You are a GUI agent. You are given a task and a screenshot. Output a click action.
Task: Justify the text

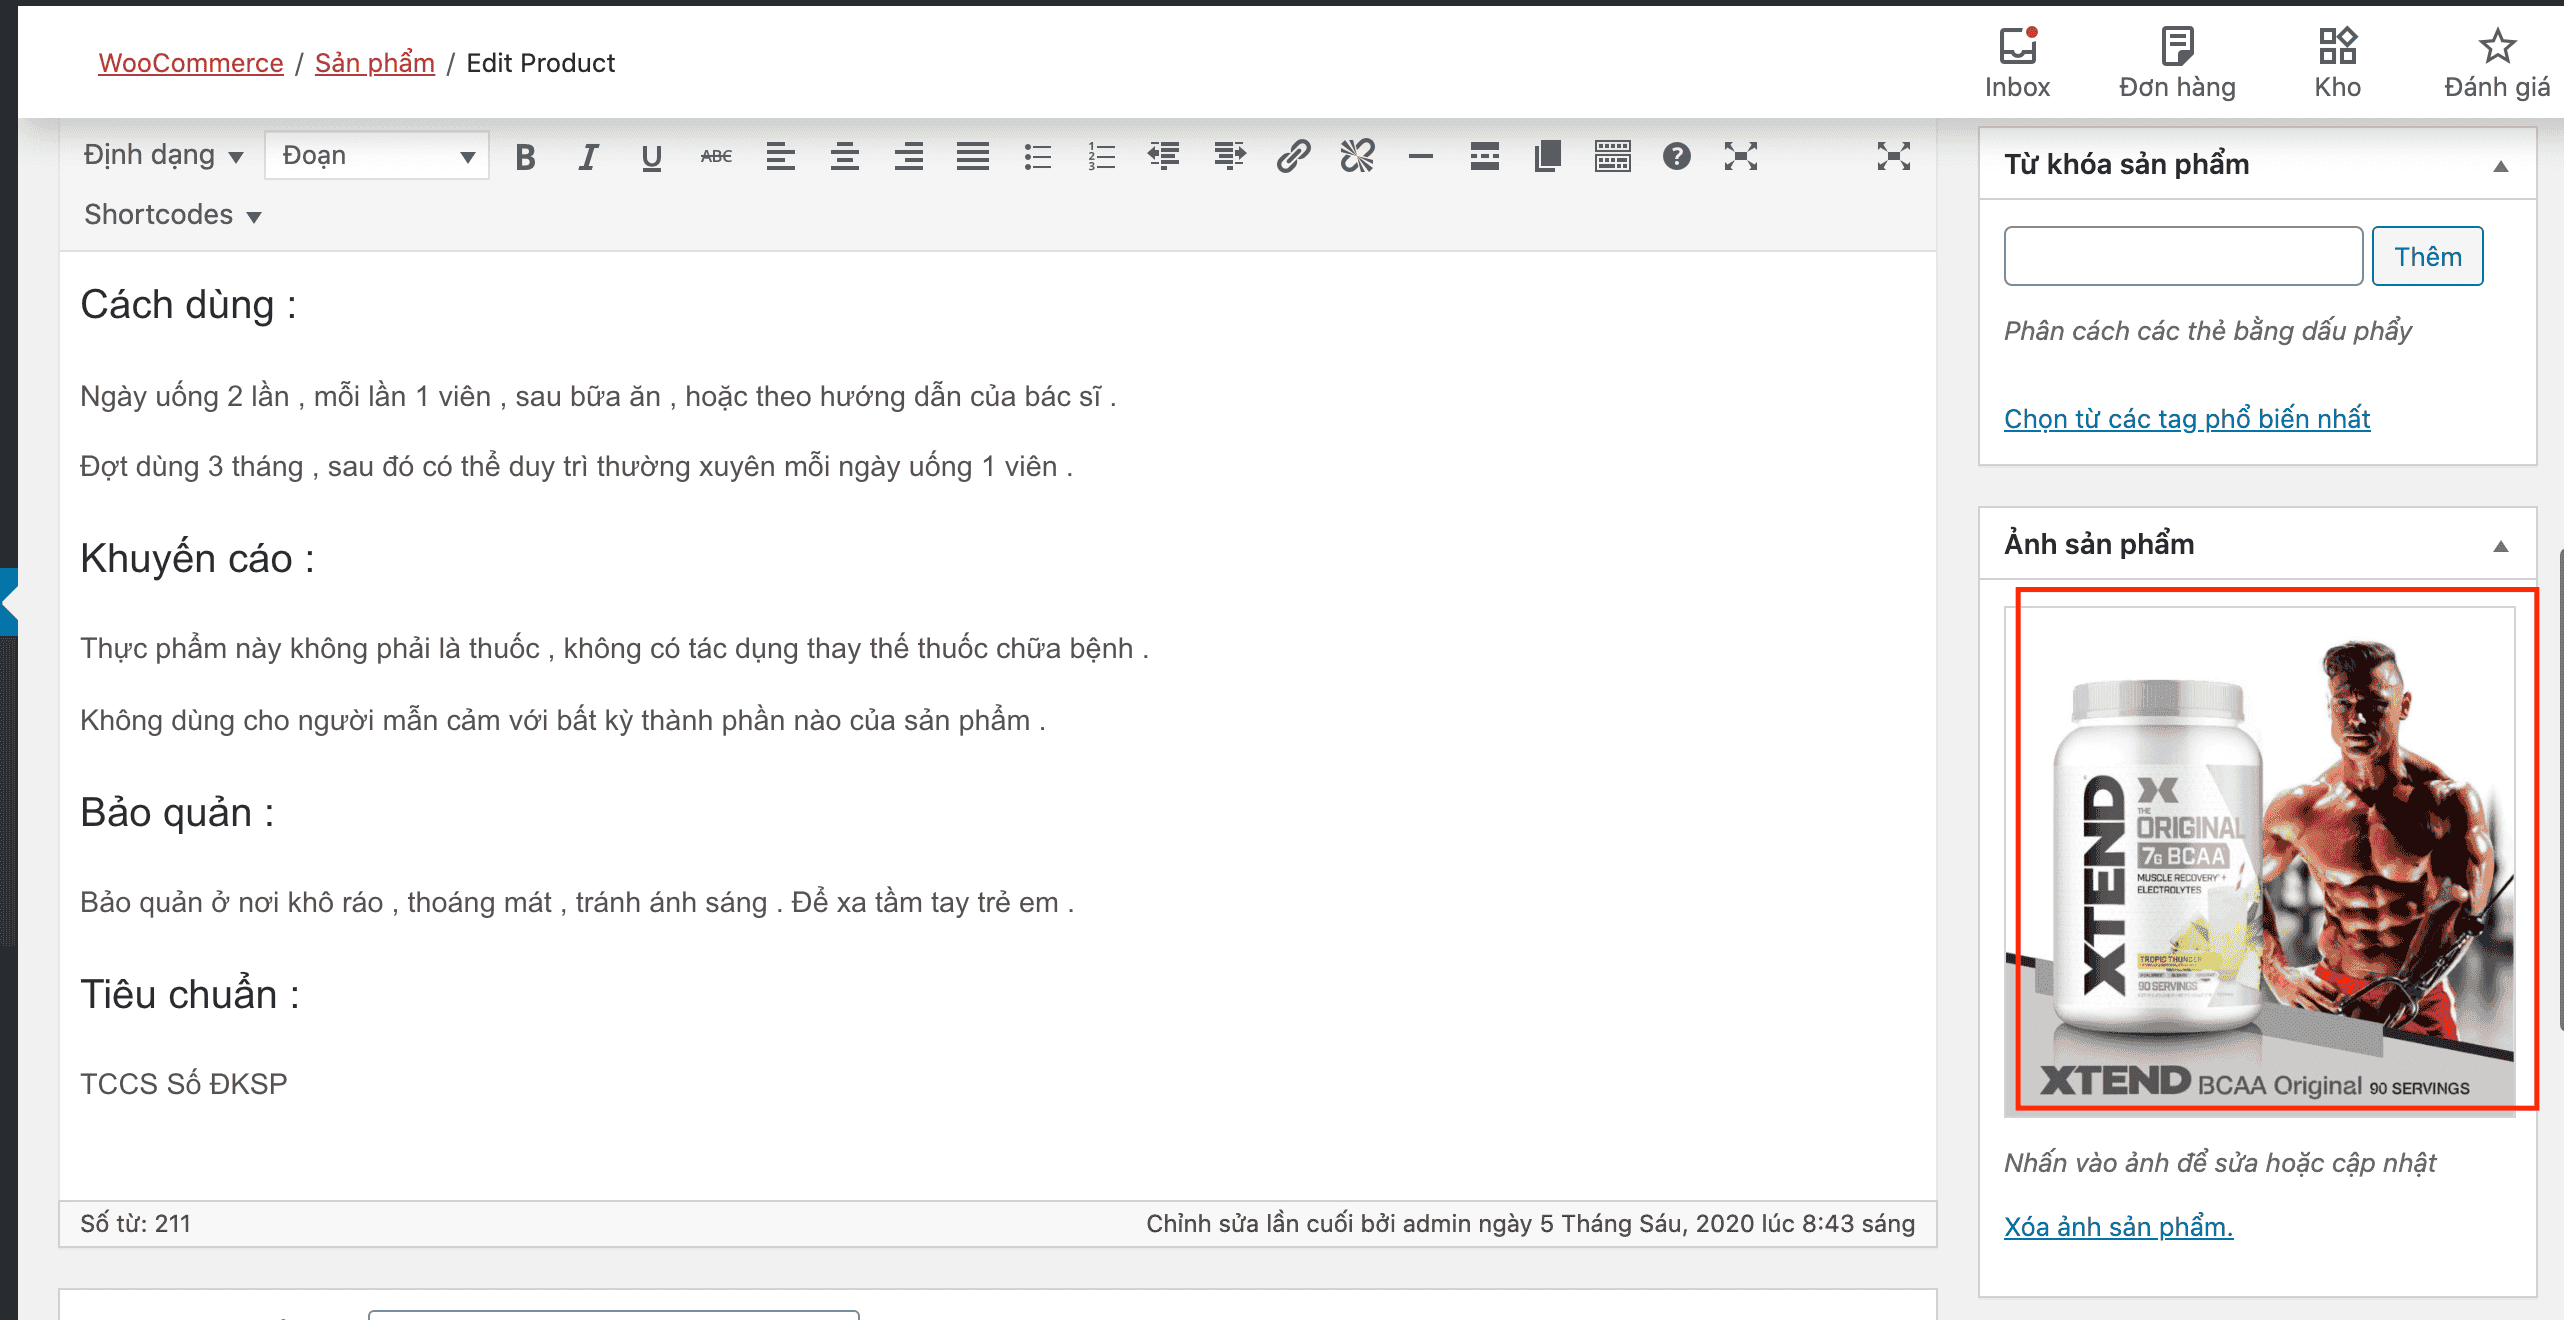(972, 157)
